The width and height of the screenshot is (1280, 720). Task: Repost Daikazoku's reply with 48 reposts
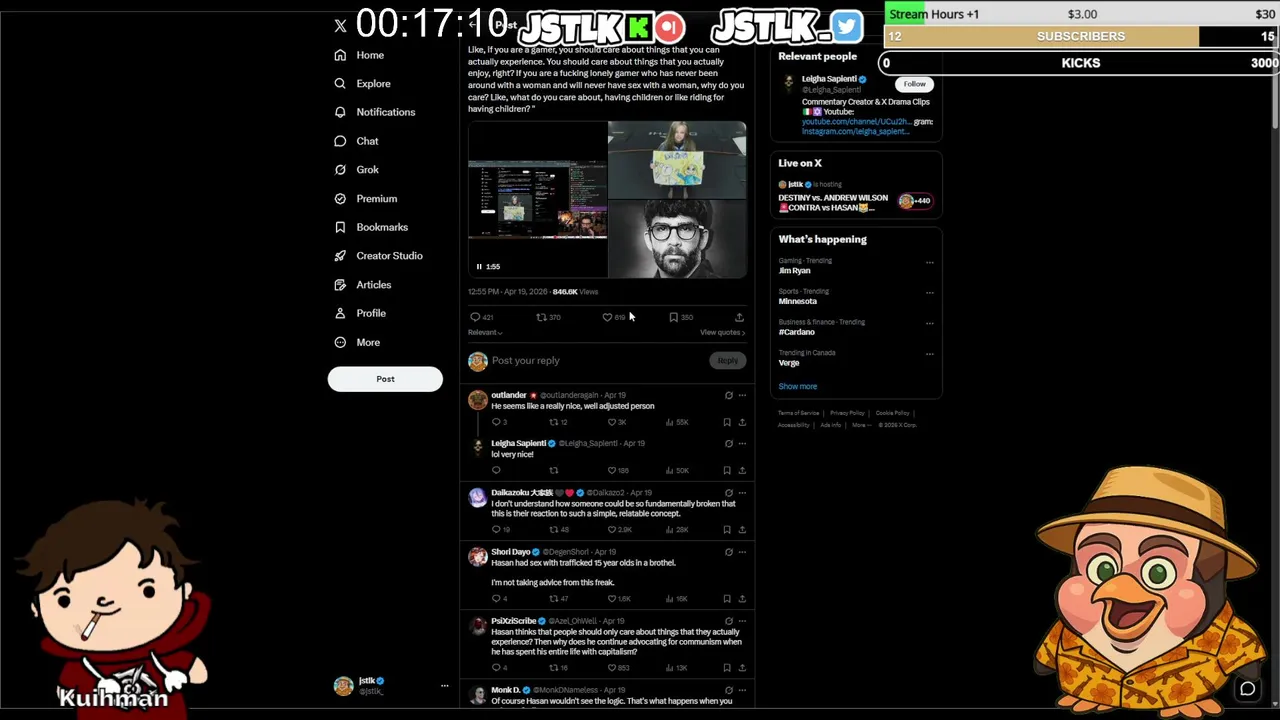click(553, 529)
